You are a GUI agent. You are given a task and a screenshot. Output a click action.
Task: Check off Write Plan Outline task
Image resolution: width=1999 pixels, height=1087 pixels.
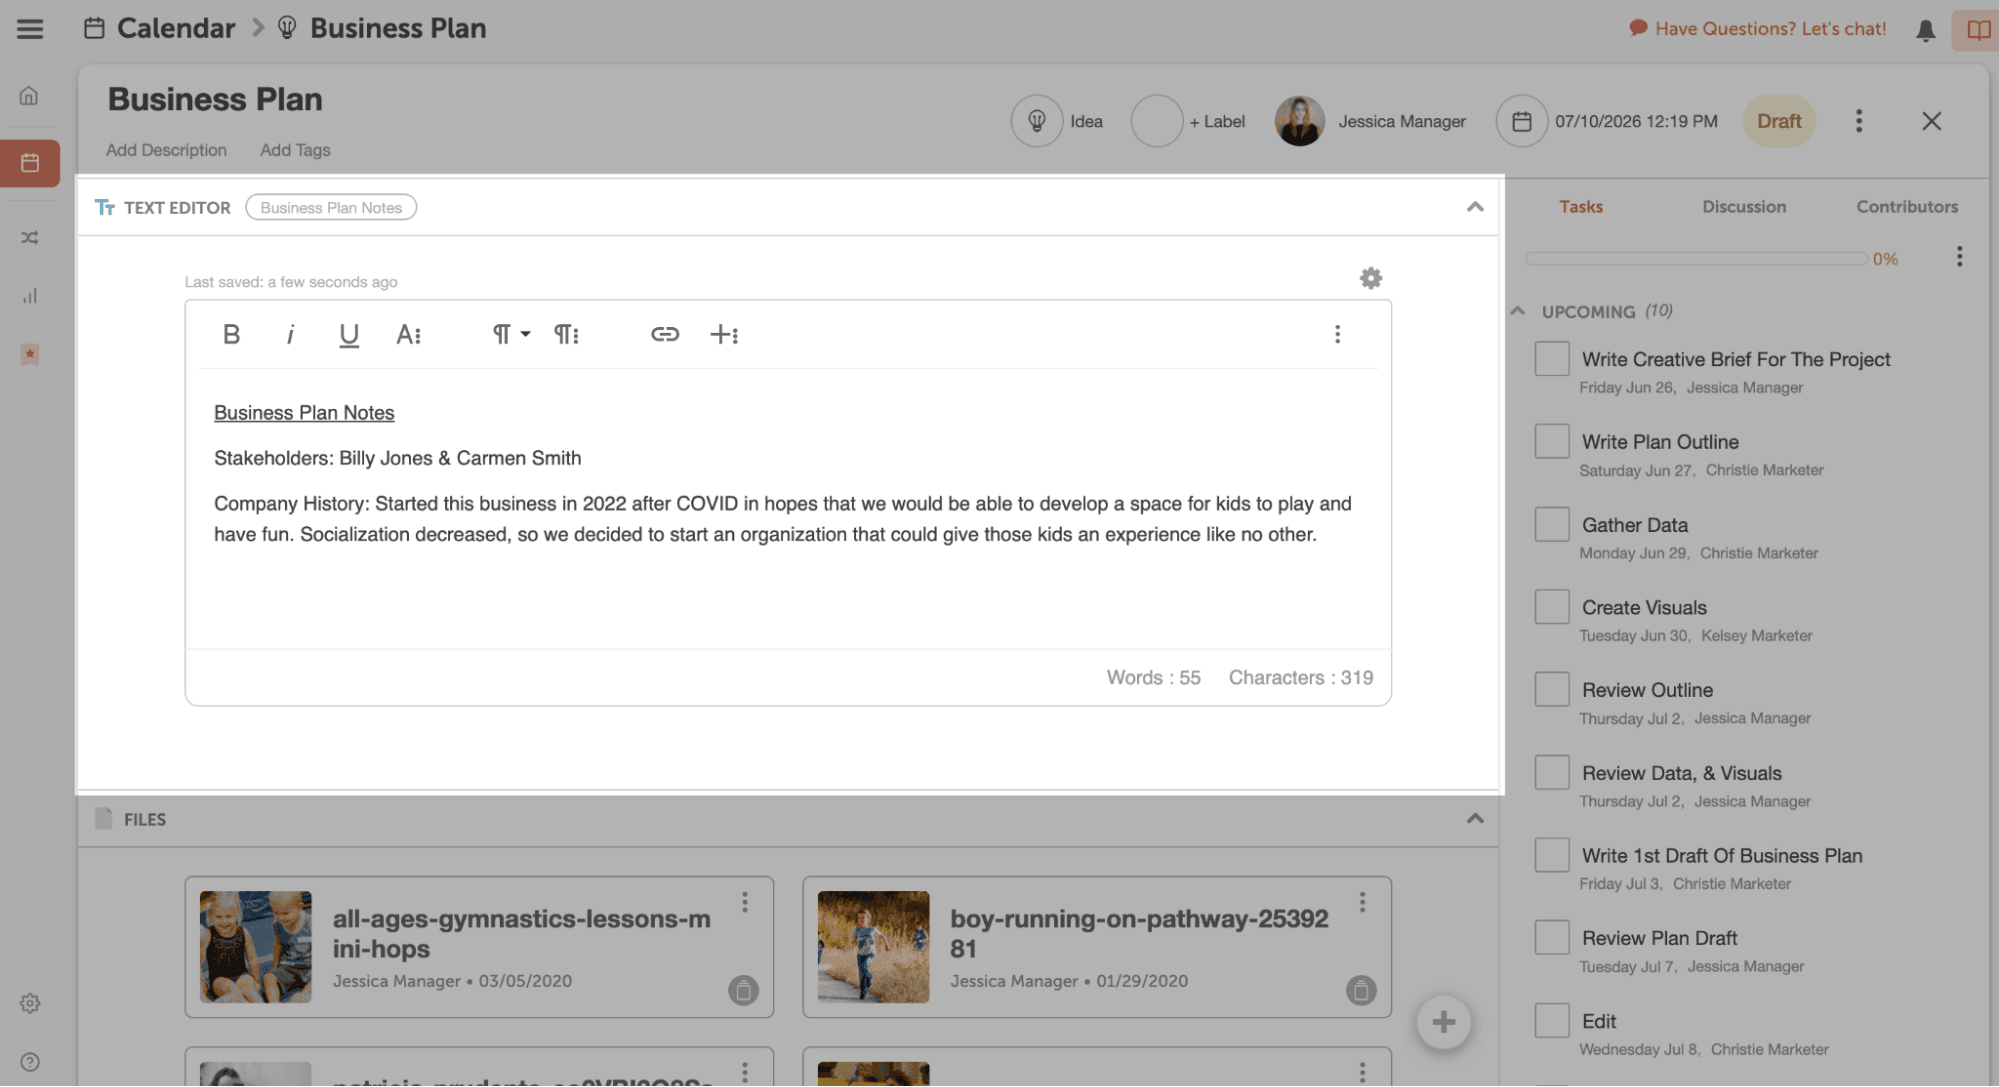click(1551, 441)
